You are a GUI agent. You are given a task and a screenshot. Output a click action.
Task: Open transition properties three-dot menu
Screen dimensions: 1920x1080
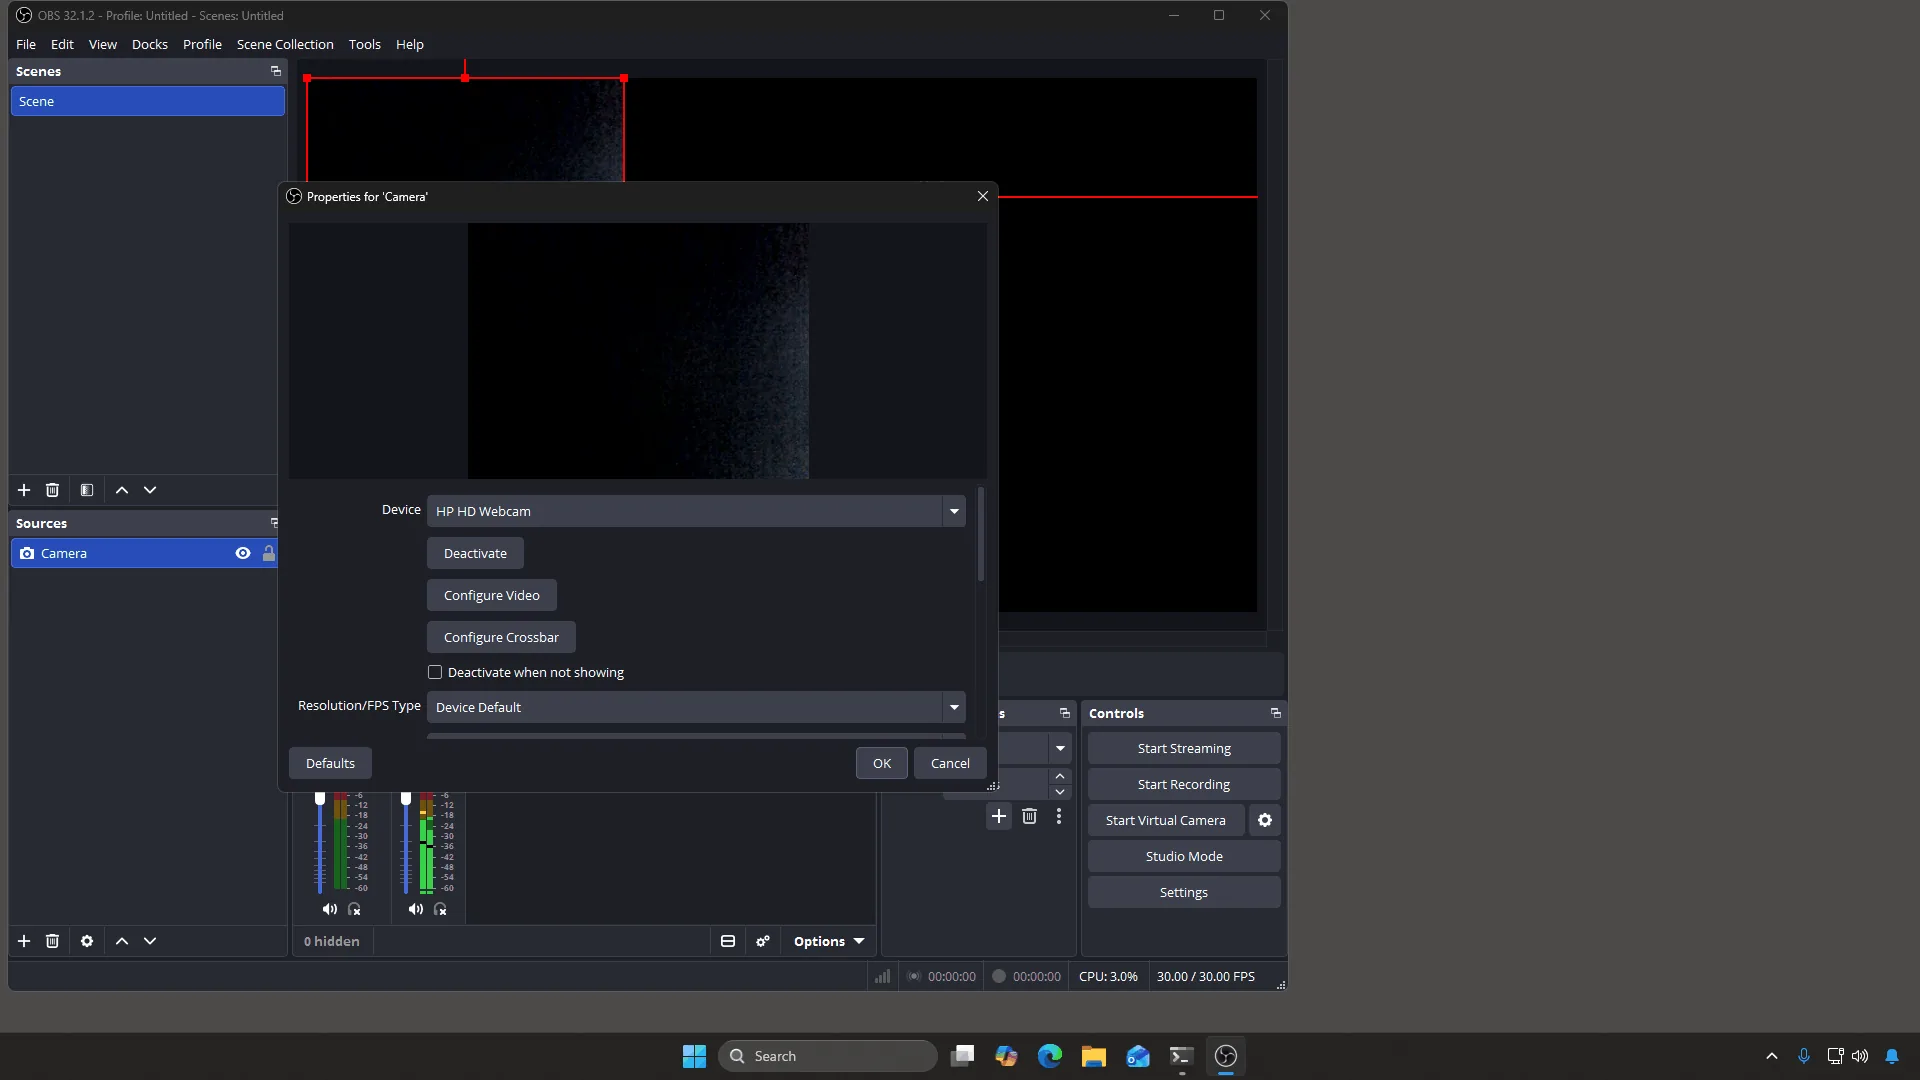1059,817
